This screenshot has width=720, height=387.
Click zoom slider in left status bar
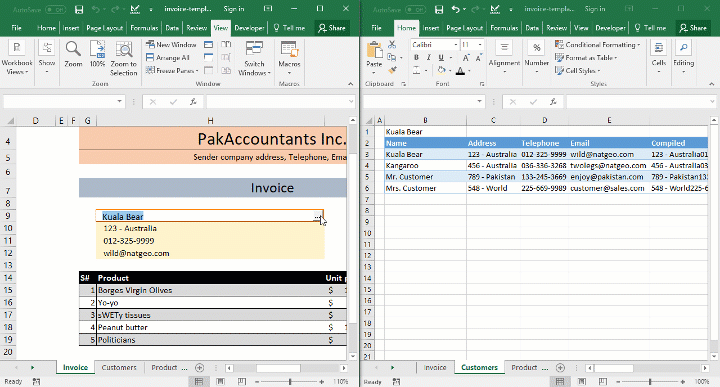(290, 381)
